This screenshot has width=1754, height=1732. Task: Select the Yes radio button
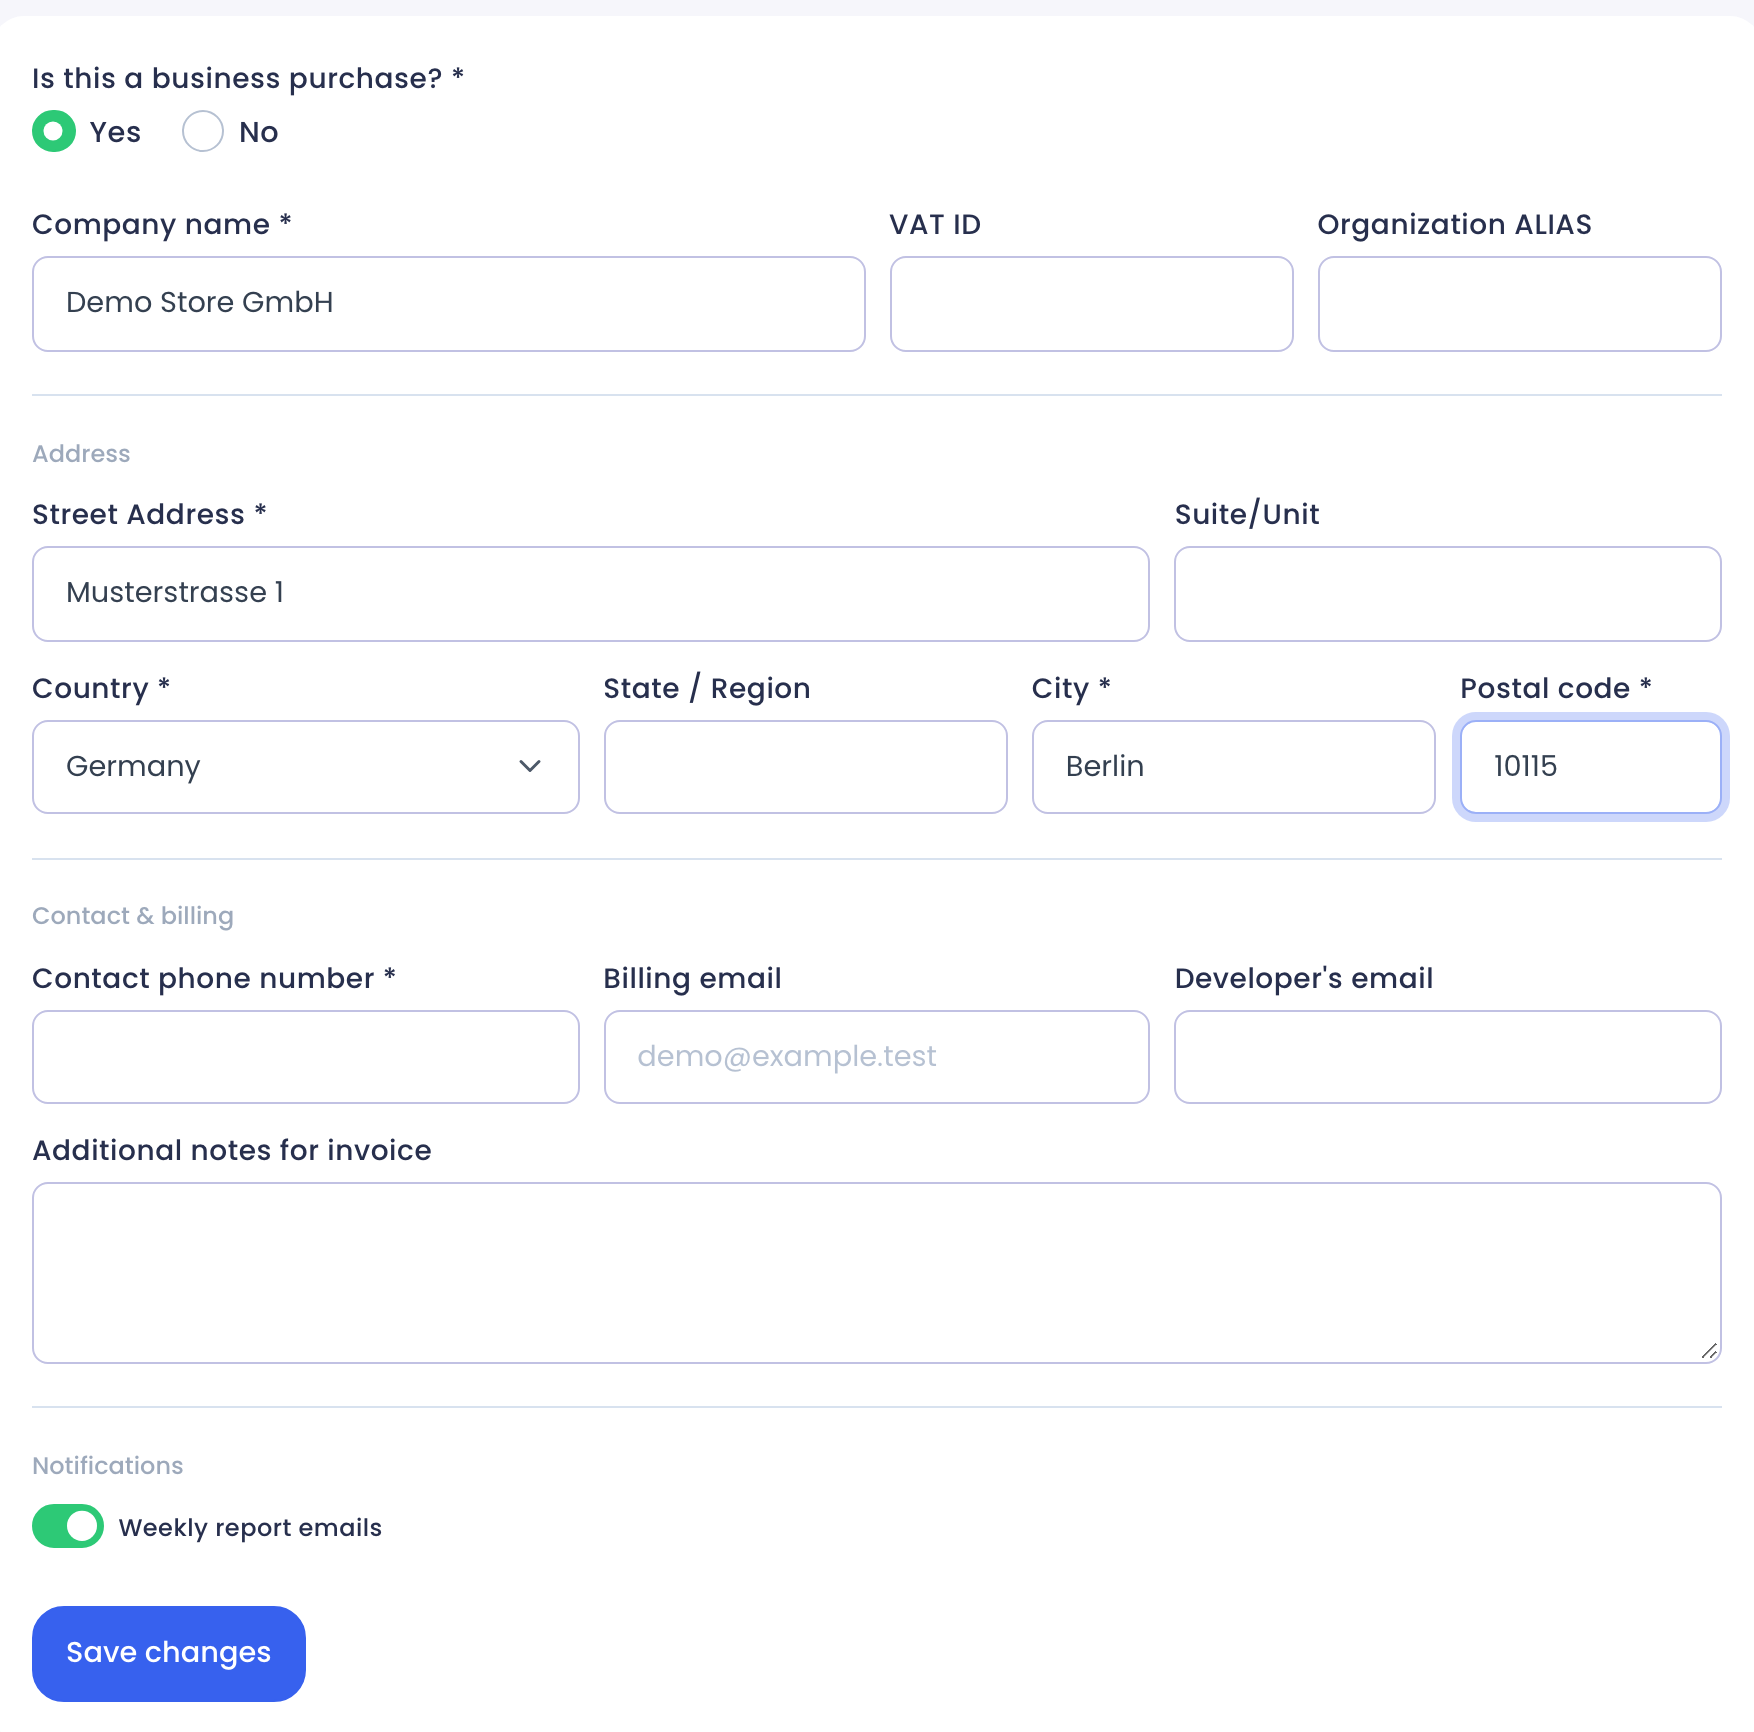(54, 132)
